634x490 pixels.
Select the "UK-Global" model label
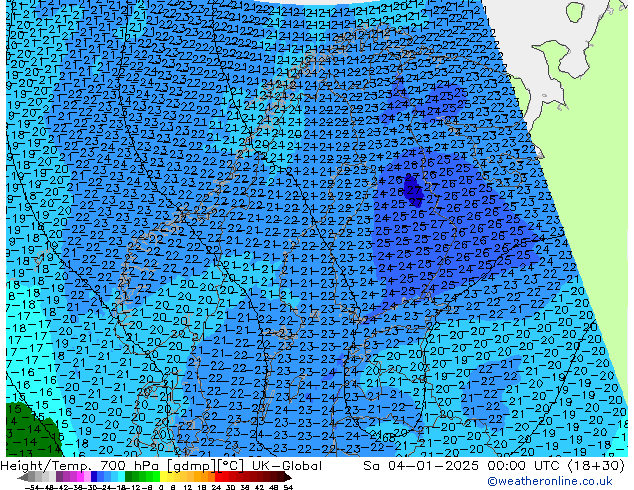coord(287,466)
